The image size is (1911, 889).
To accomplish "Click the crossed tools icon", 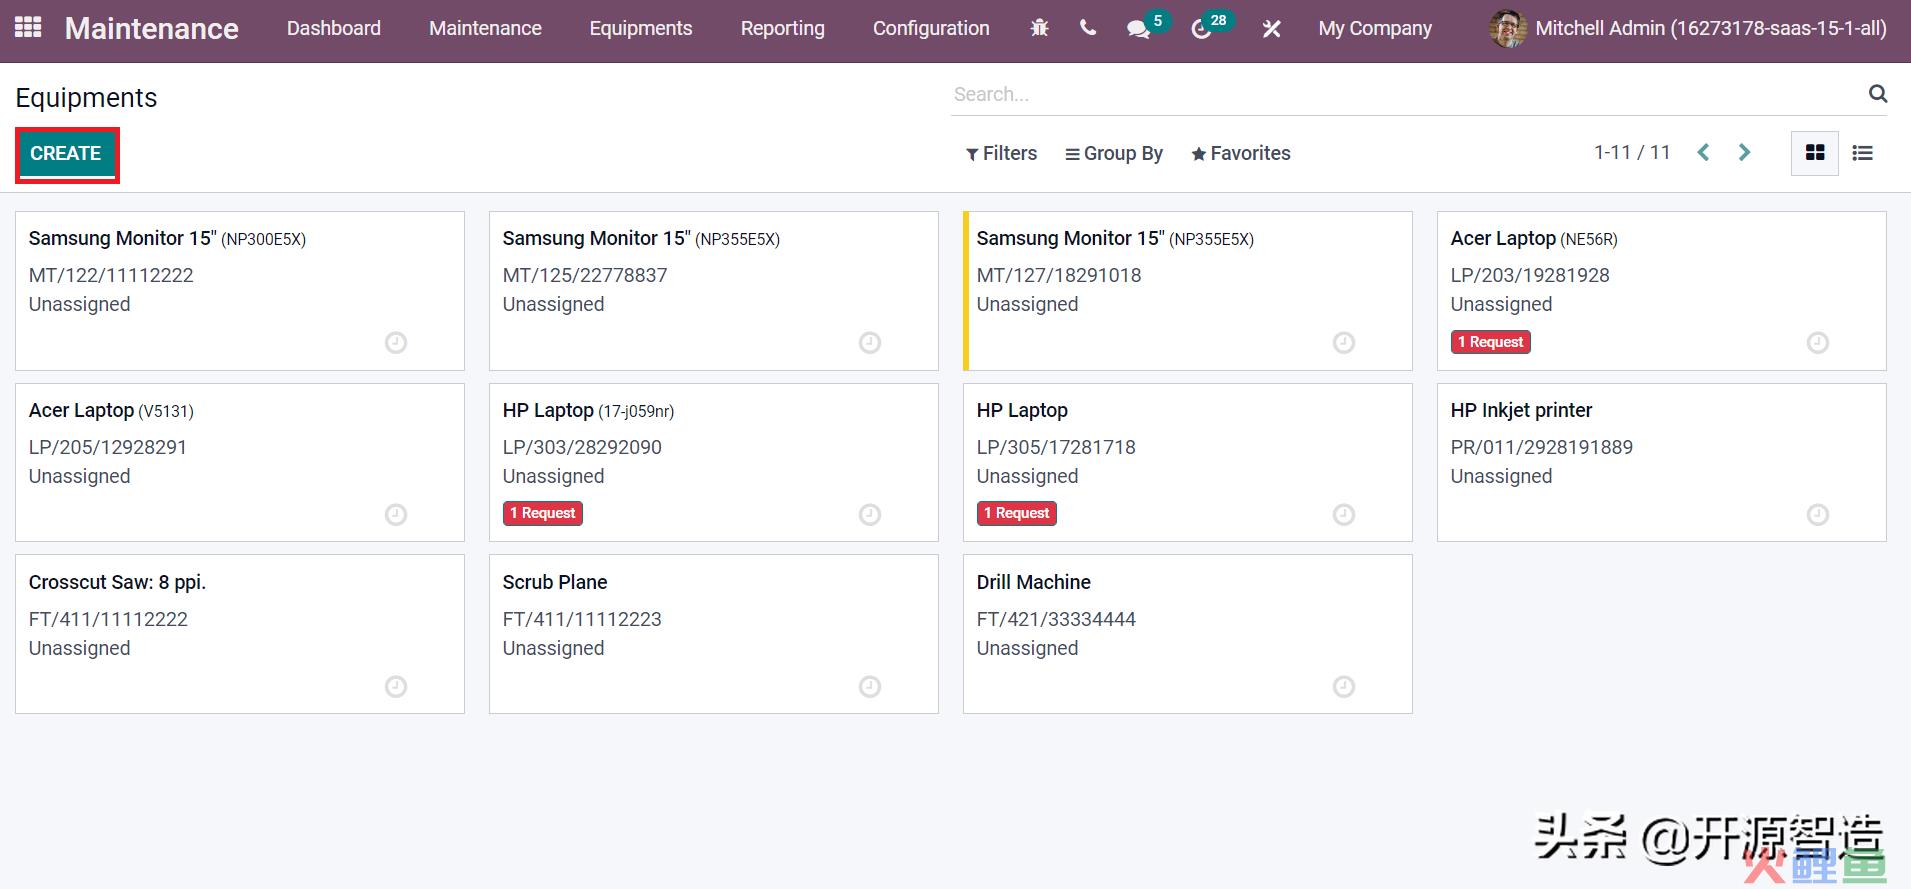I will [x=1271, y=29].
